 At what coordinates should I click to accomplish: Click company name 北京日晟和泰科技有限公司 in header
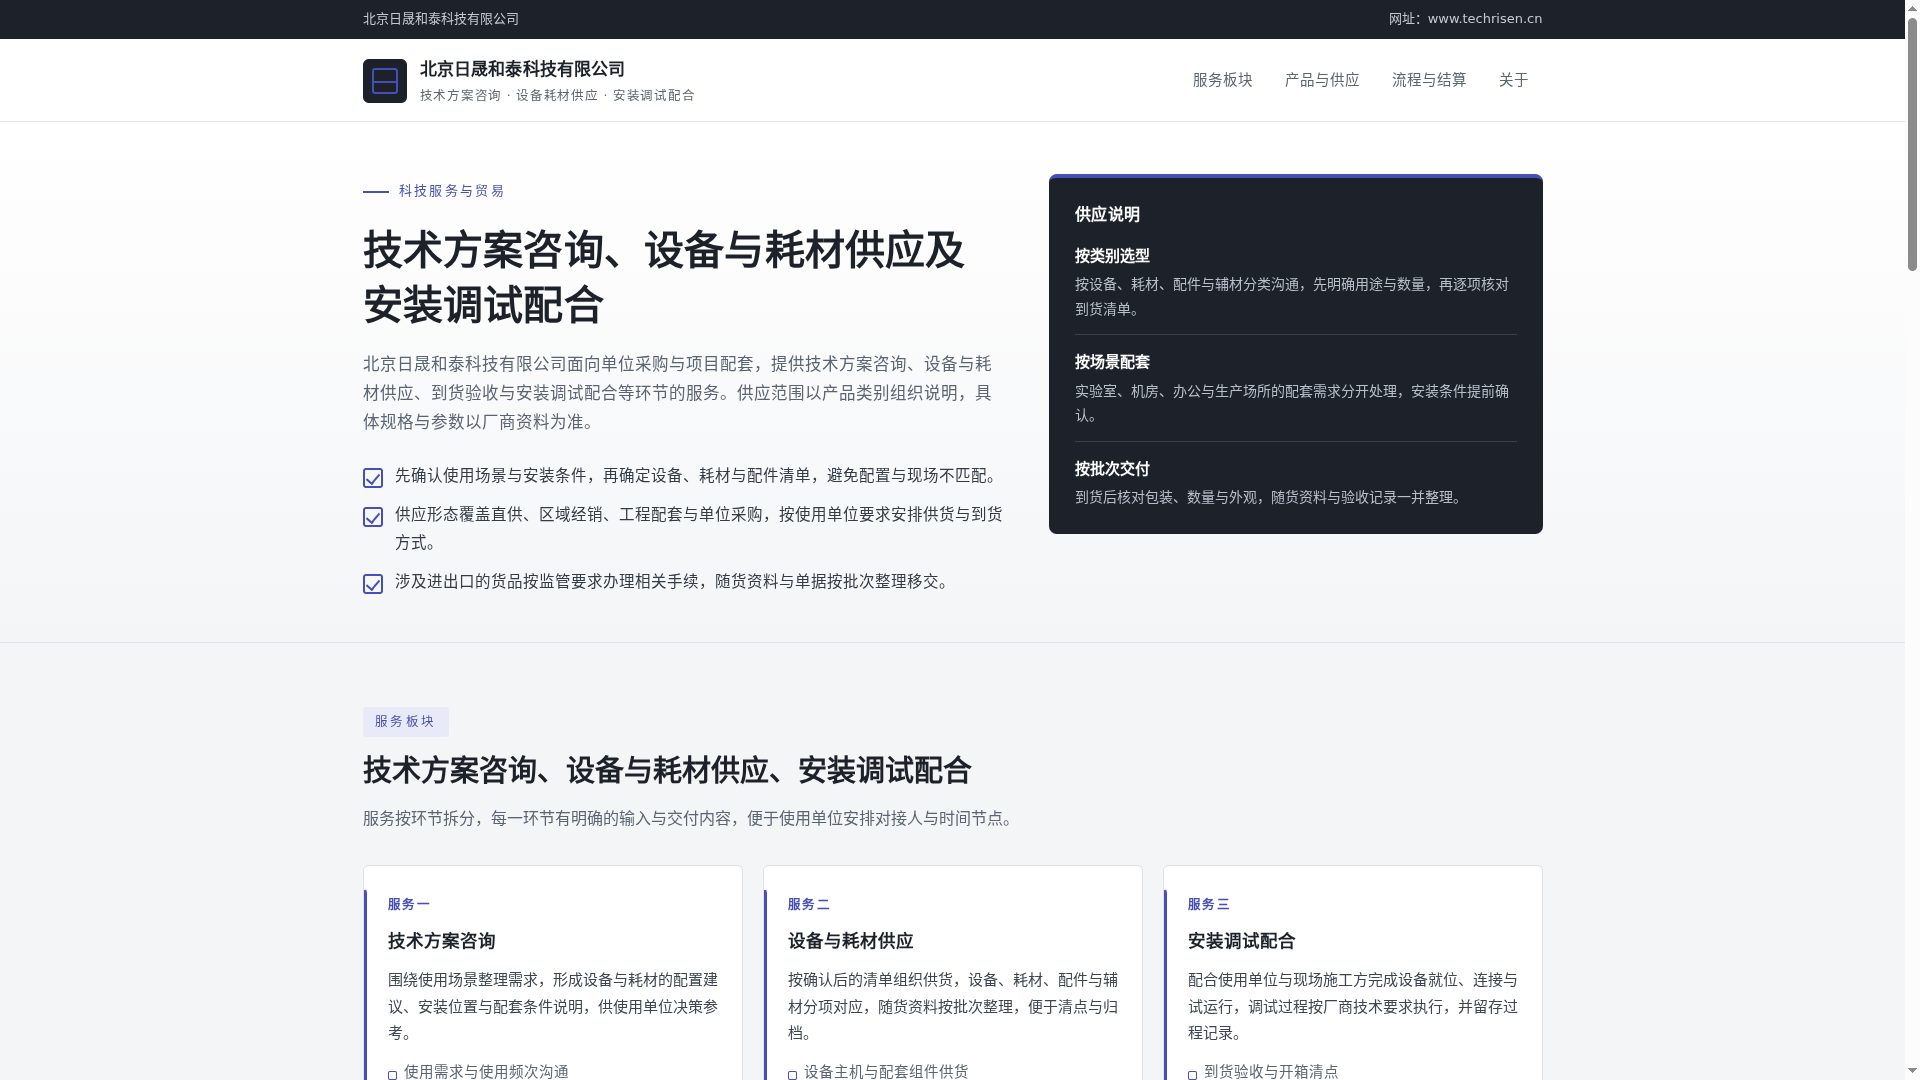tap(522, 69)
